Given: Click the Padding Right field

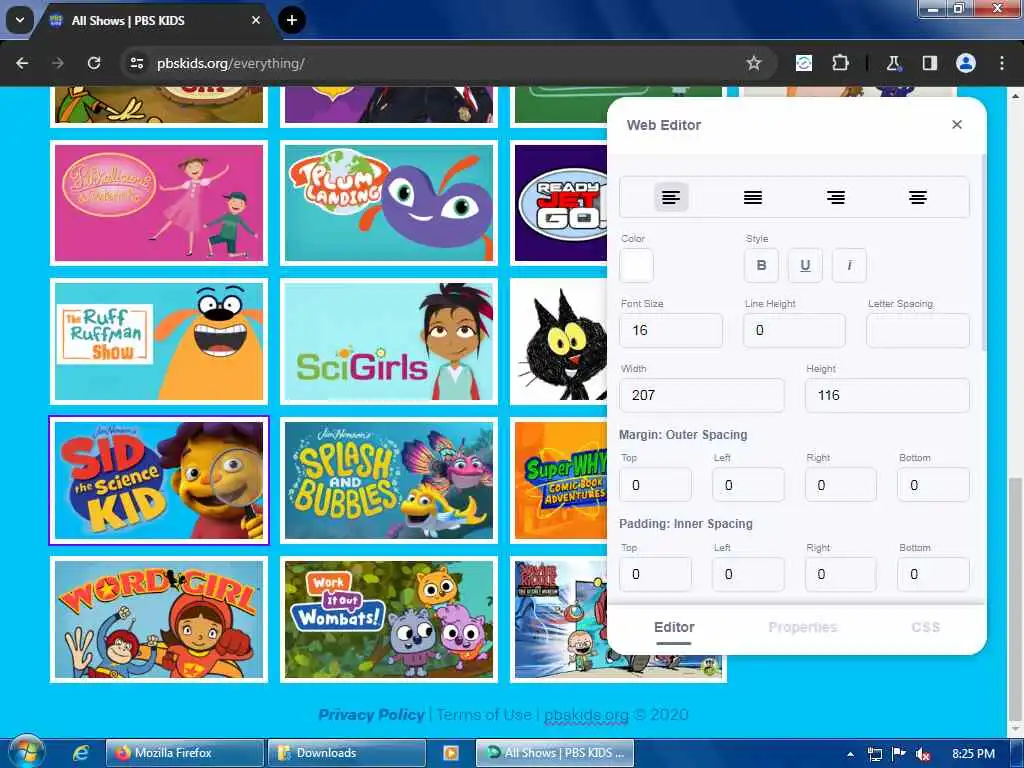Looking at the screenshot, I should point(840,574).
